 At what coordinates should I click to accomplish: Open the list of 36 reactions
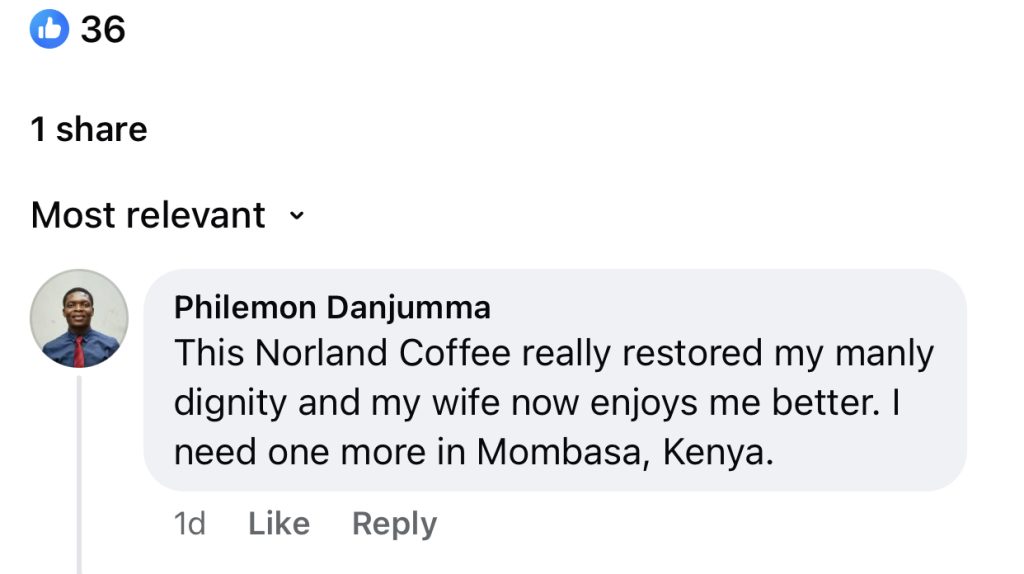coord(102,30)
